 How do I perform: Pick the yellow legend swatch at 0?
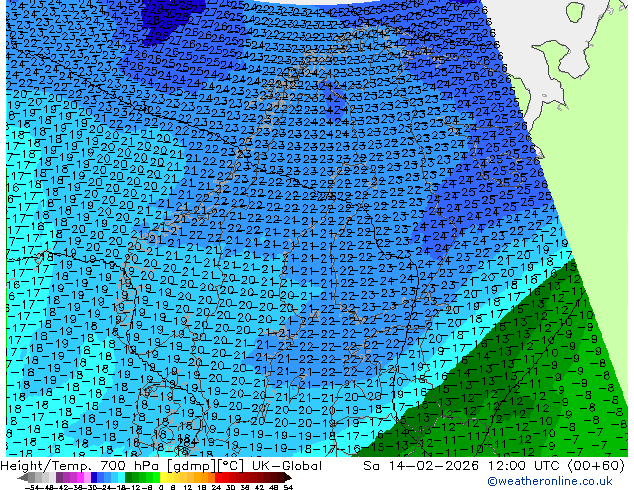(x=163, y=477)
